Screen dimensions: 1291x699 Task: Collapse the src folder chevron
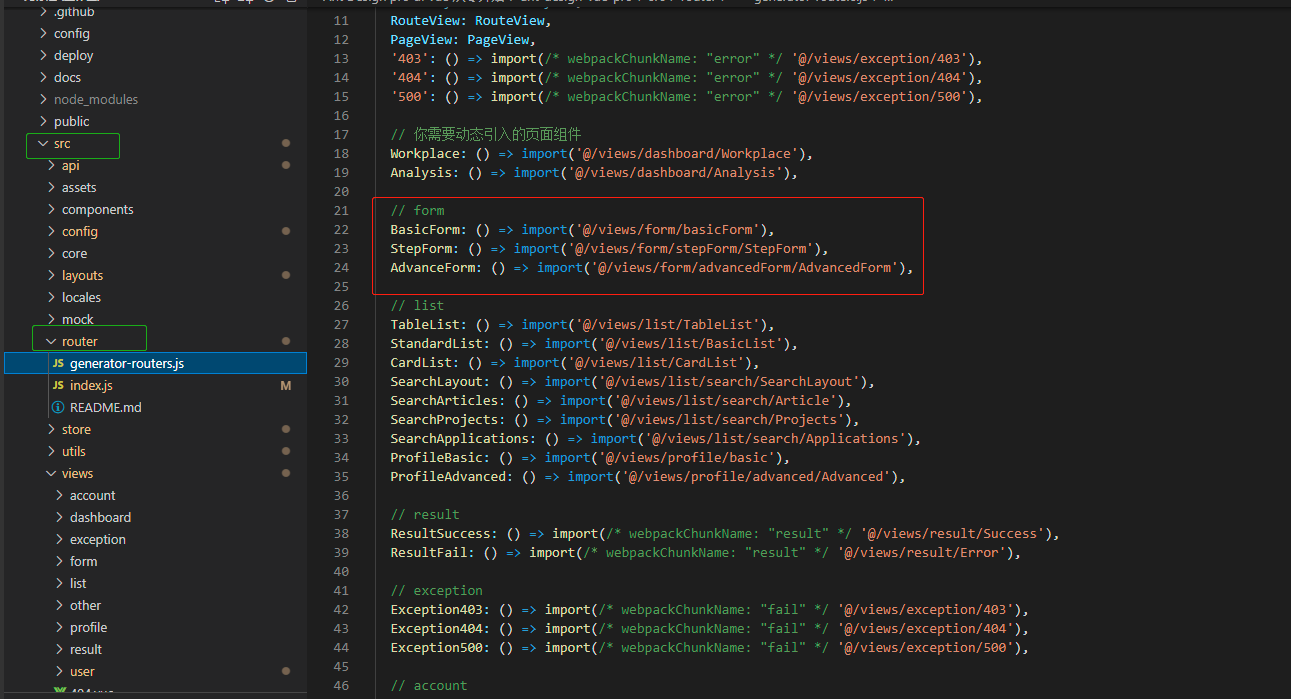click(43, 143)
